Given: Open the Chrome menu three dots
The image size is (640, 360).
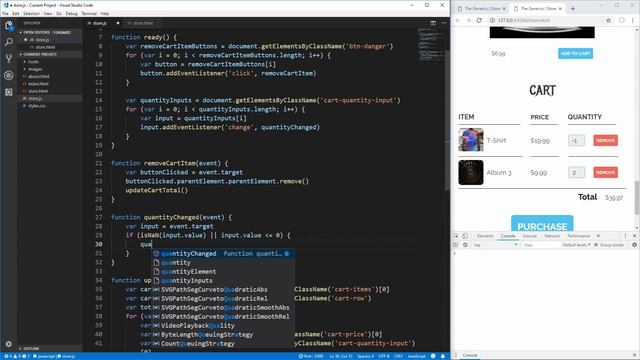Looking at the screenshot, I should [x=633, y=20].
